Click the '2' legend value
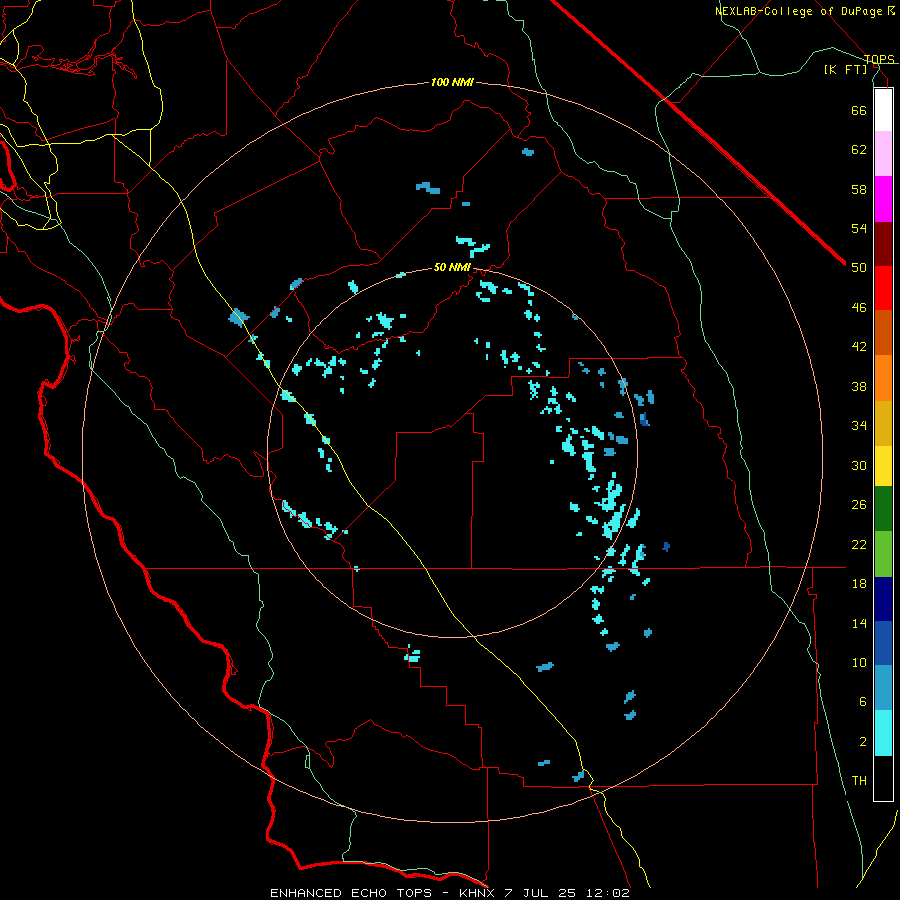Screen dimensions: 900x900 tap(863, 742)
